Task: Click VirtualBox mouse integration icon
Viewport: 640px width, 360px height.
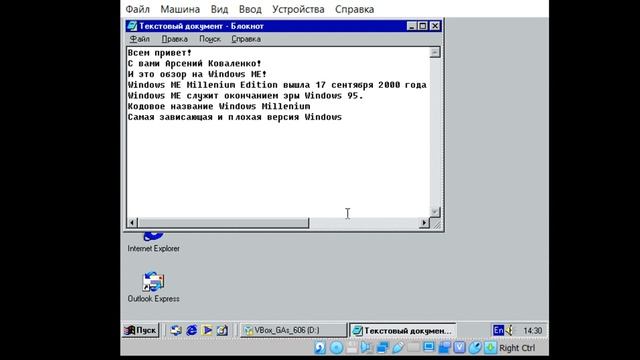Action: click(x=475, y=348)
